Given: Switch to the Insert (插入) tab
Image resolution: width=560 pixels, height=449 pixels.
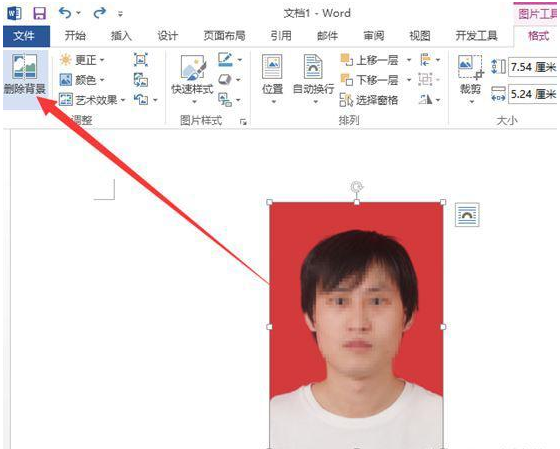Looking at the screenshot, I should [121, 36].
